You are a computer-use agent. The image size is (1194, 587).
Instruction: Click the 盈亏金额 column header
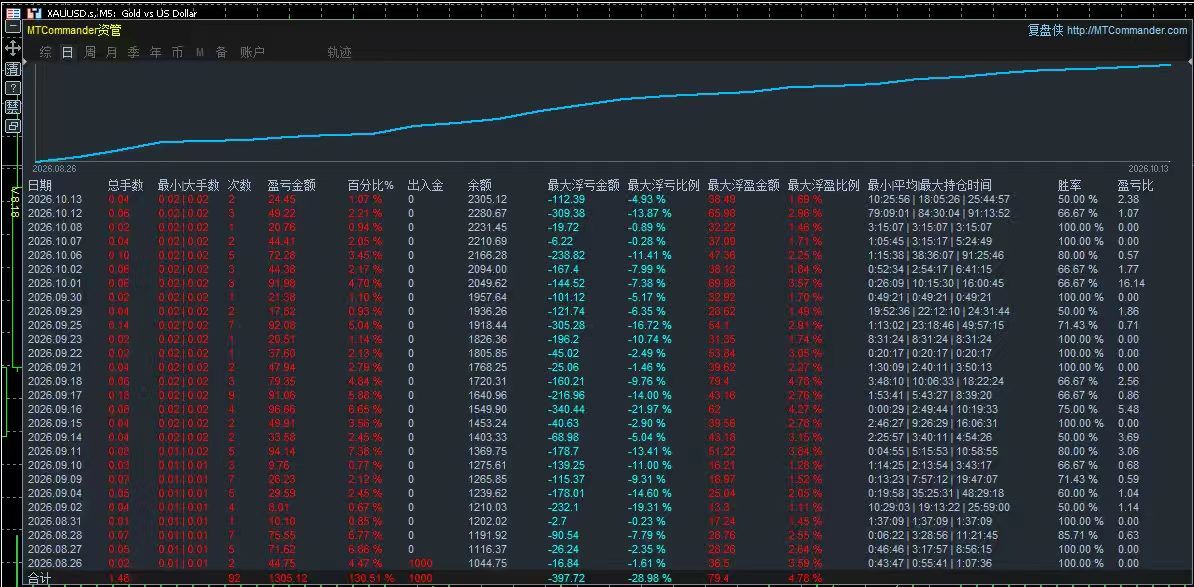point(292,185)
